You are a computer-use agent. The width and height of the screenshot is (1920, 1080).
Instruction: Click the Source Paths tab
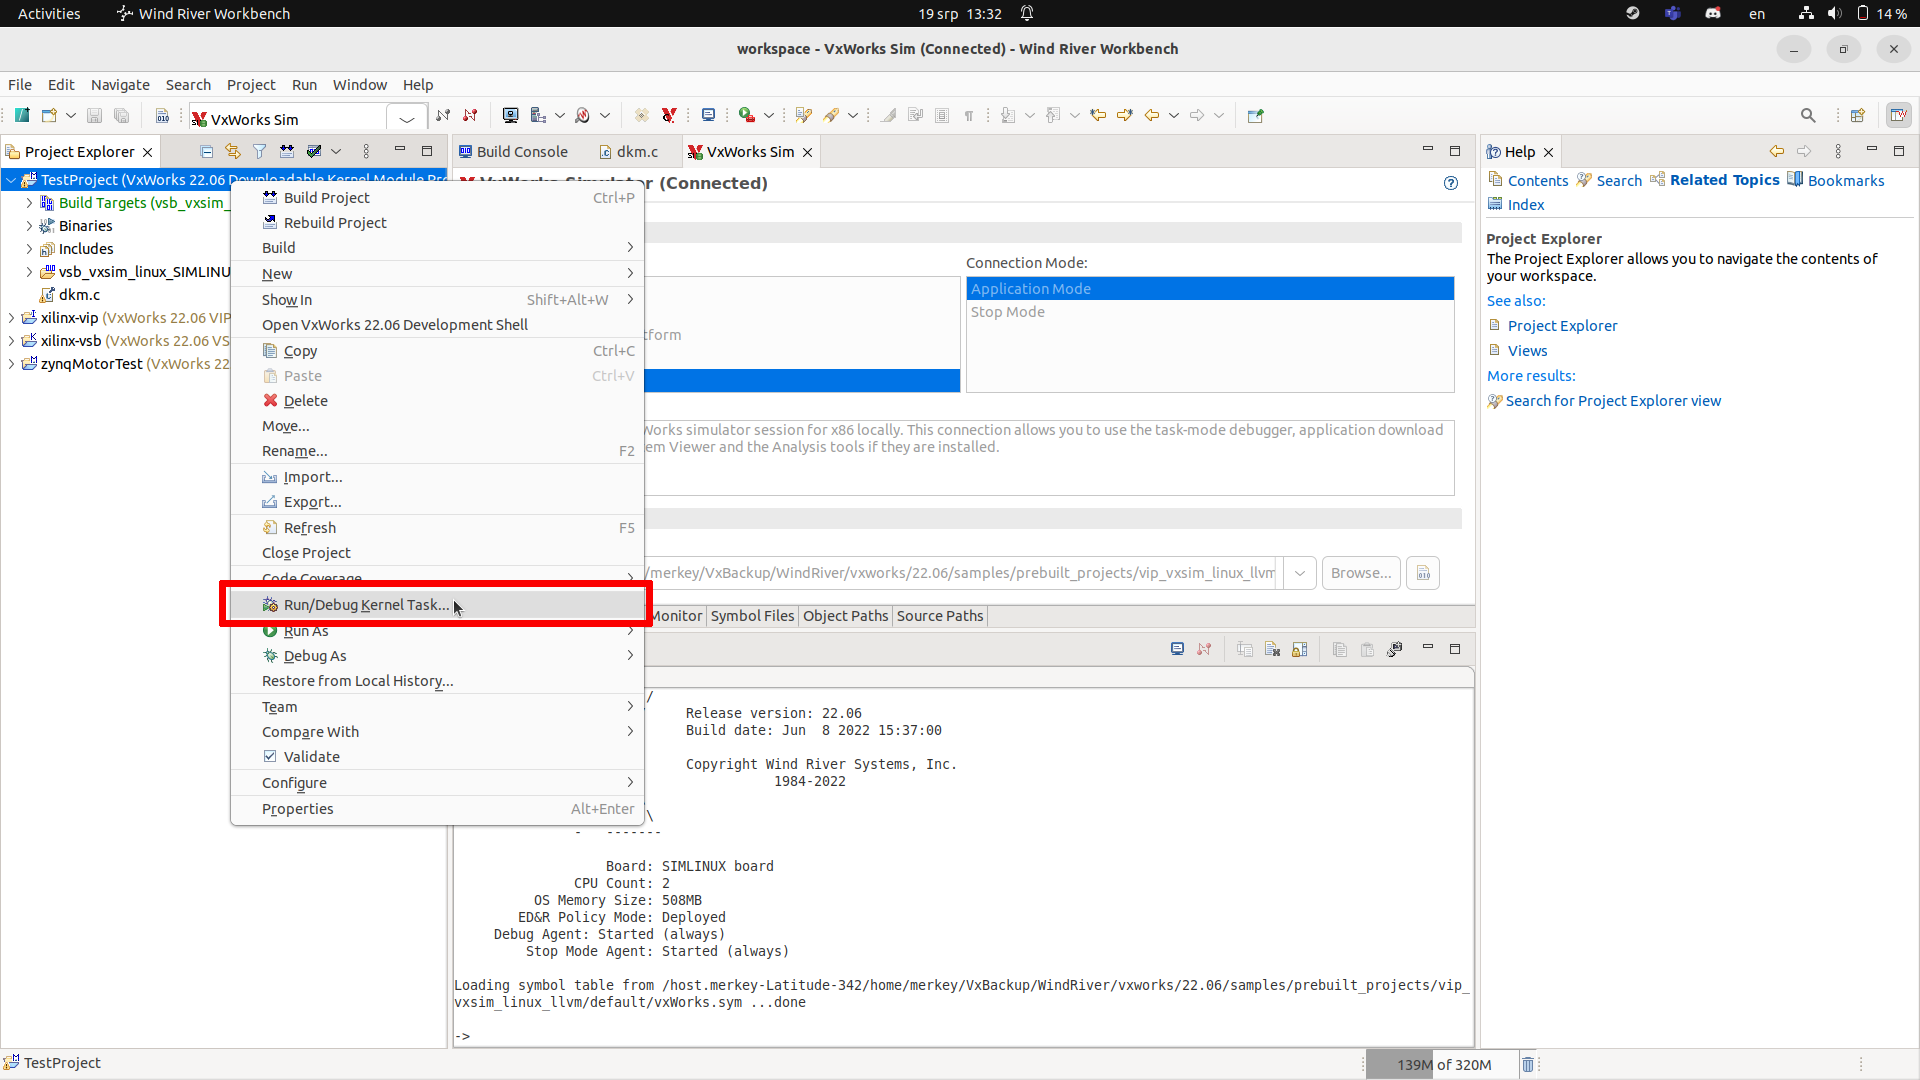pyautogui.click(x=940, y=616)
